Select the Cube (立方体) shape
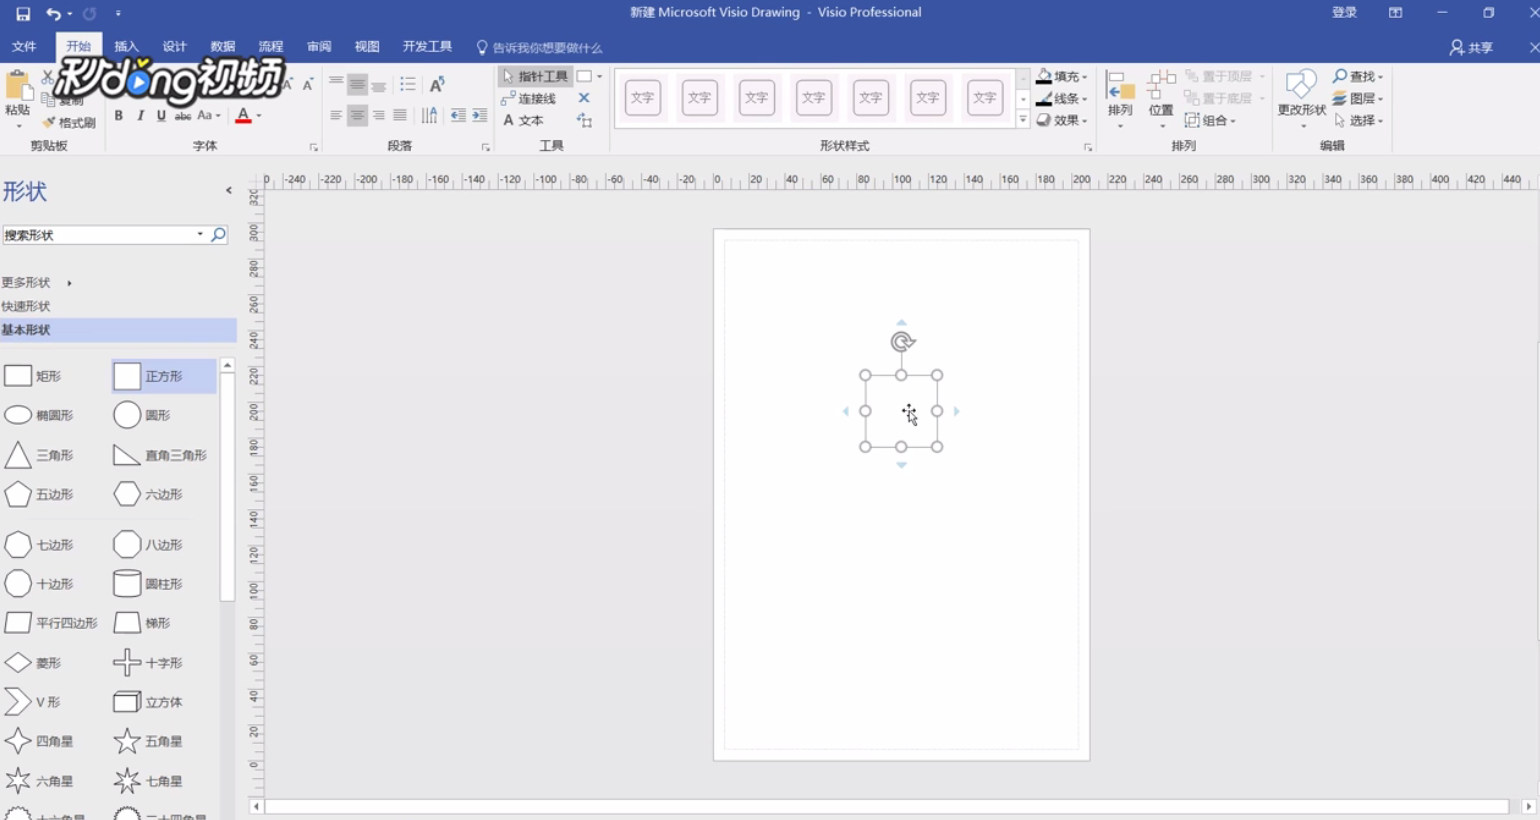The height and width of the screenshot is (820, 1540). click(x=149, y=702)
